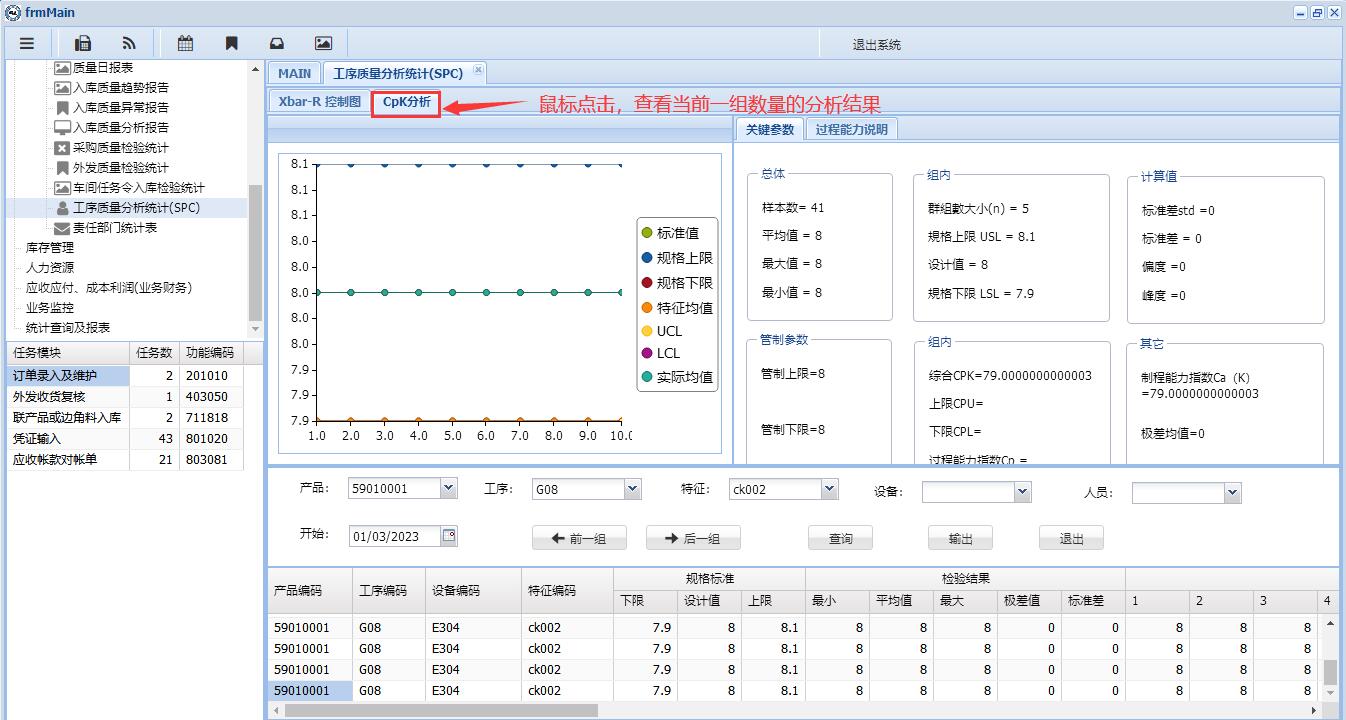Screen dimensions: 1346x720
Task: Click the 标准值 legend color marker
Action: [647, 233]
